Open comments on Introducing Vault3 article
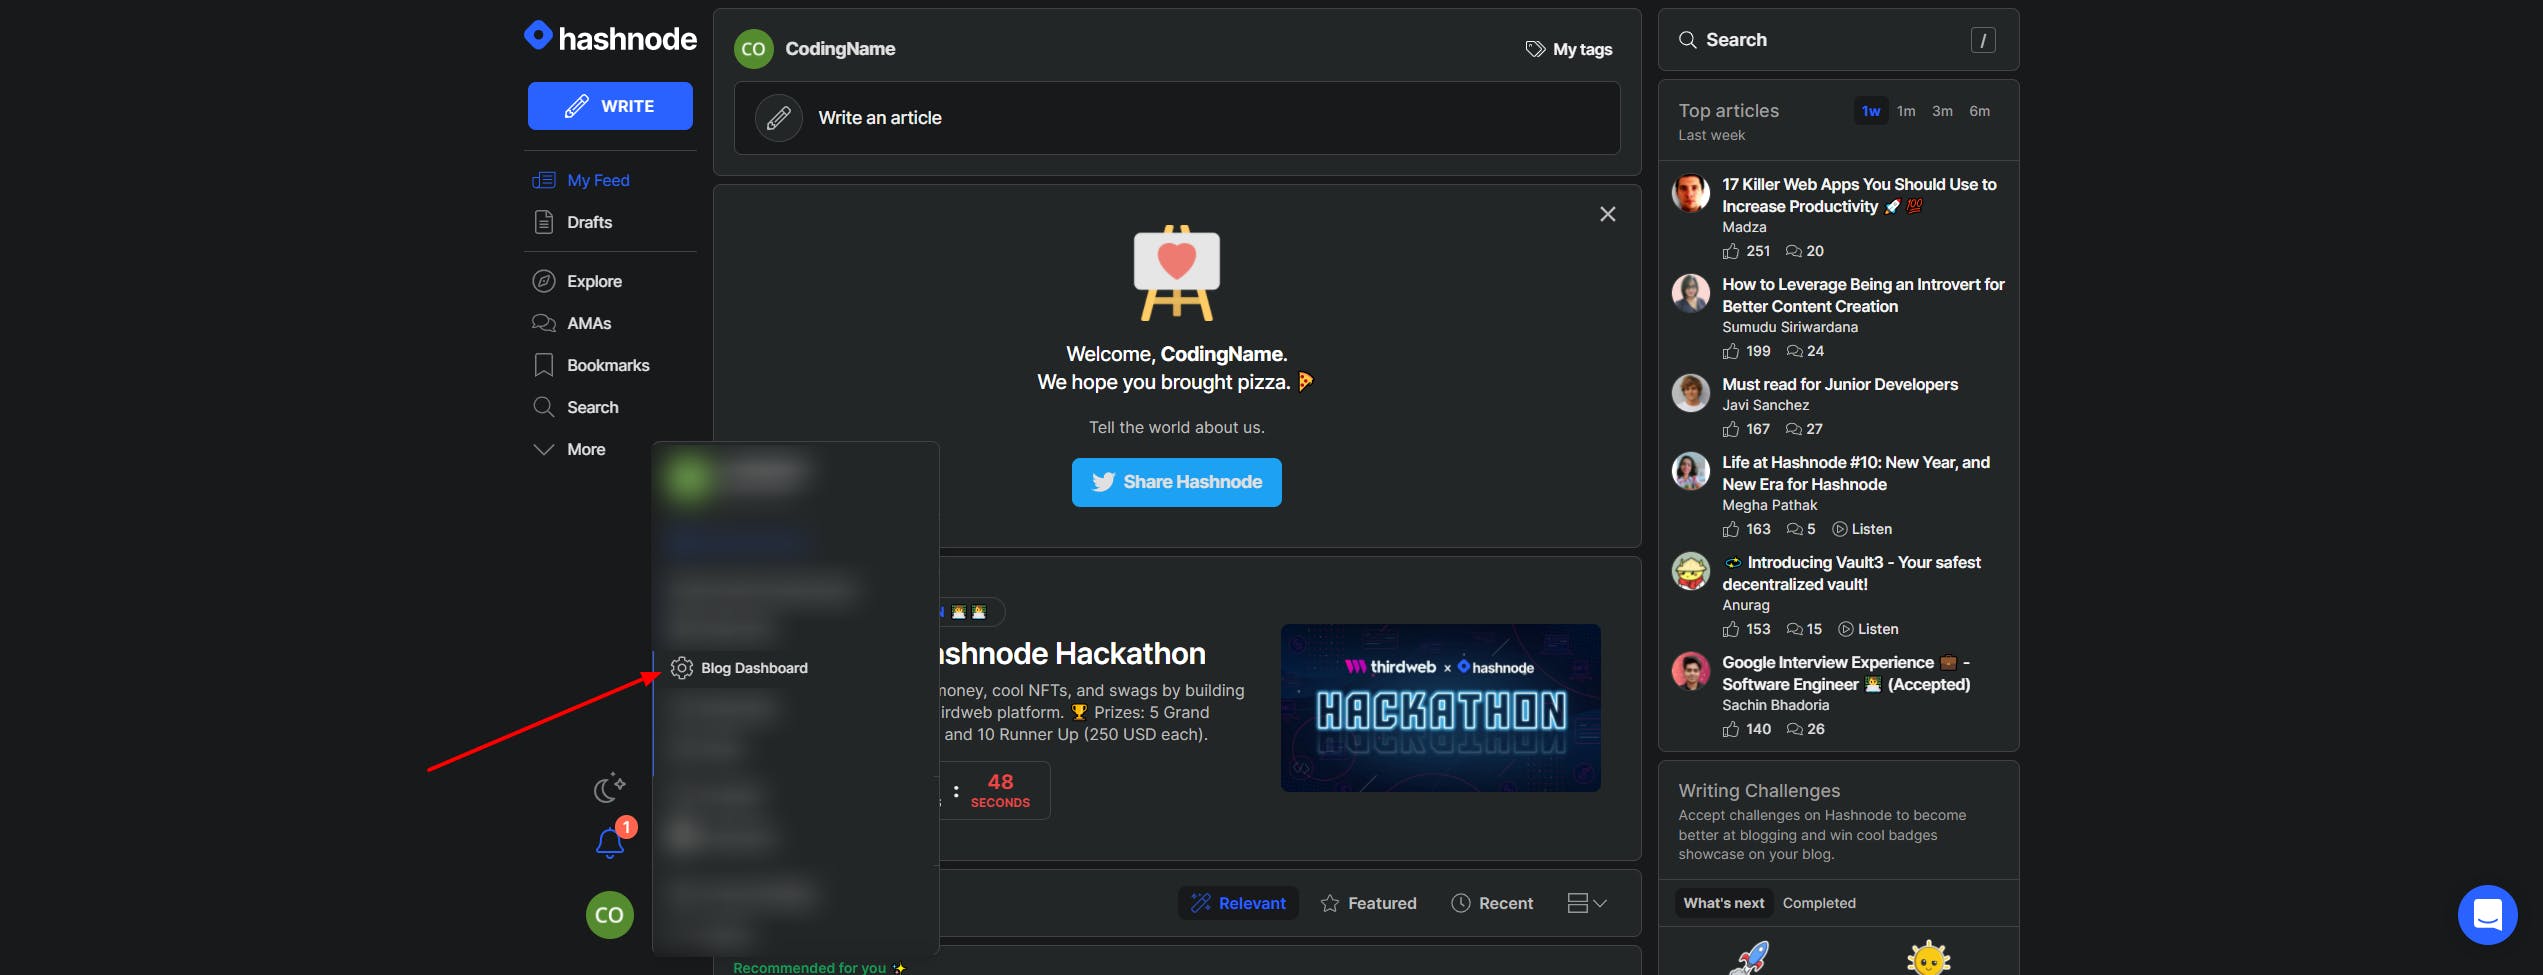2543x975 pixels. (x=1805, y=629)
